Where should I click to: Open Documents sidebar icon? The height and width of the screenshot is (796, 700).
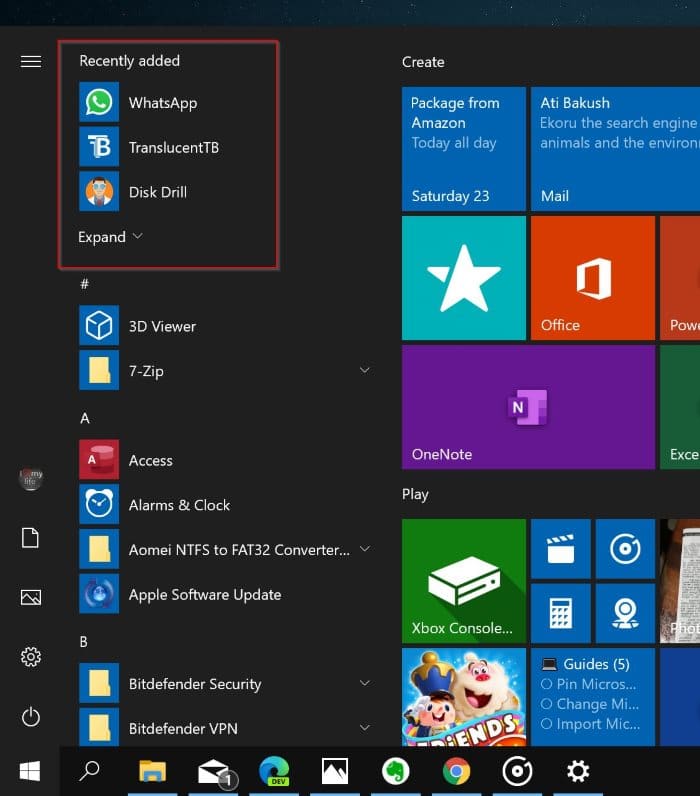(30, 538)
